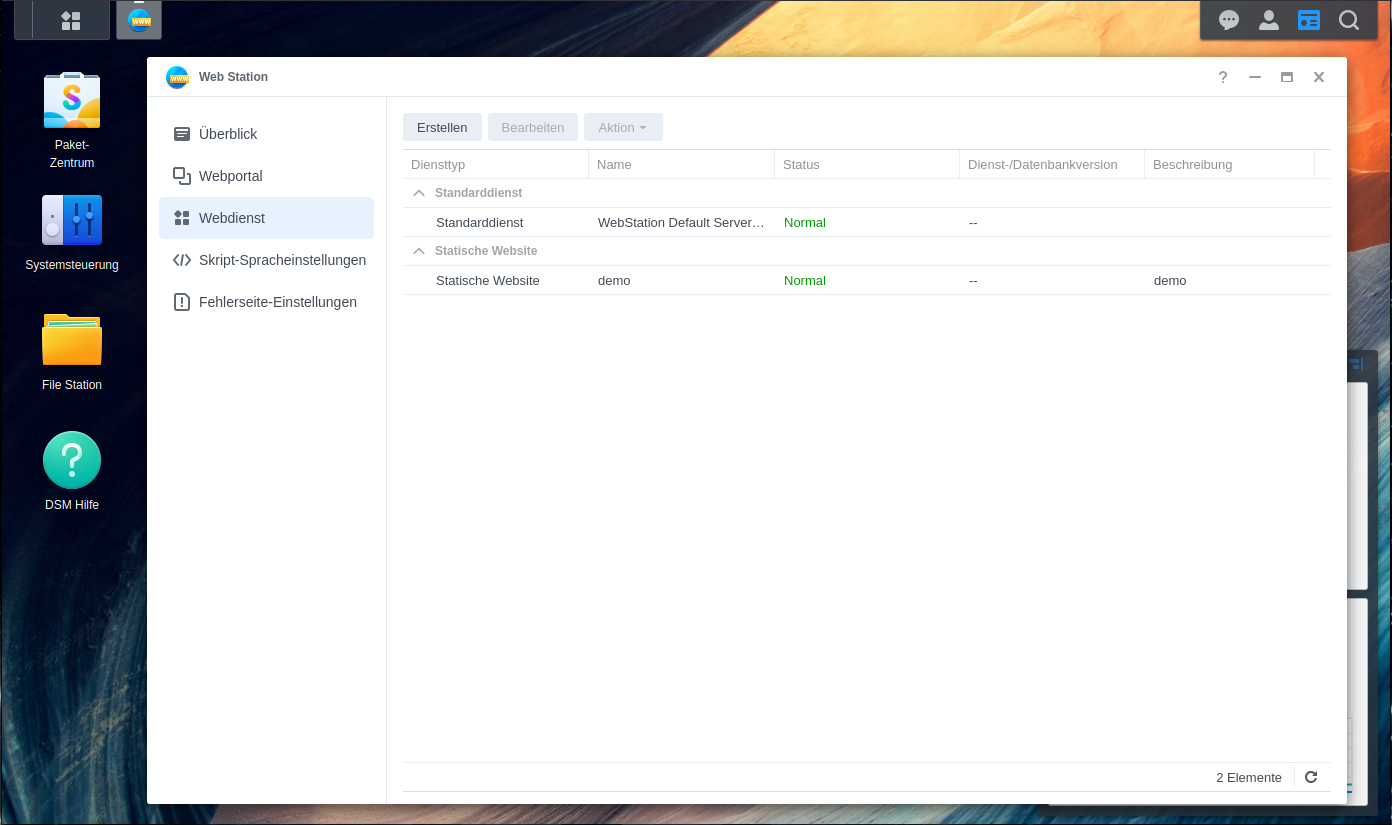This screenshot has height=825, width=1392.
Task: Click the Erstellen button
Action: (x=442, y=127)
